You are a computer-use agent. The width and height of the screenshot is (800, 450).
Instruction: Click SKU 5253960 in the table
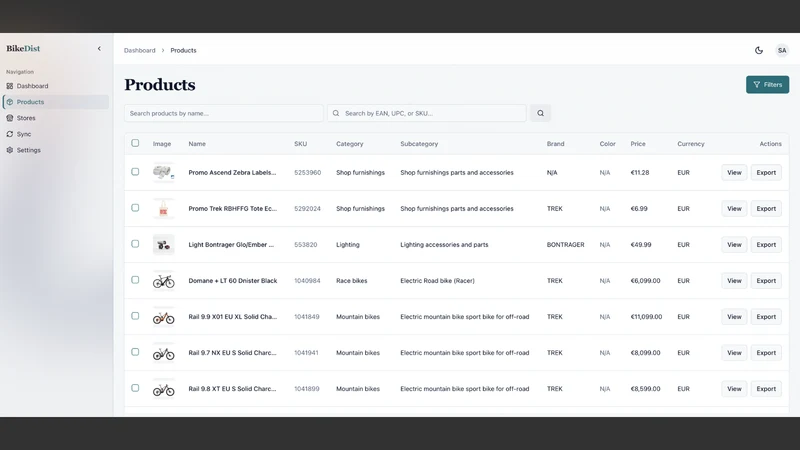pyautogui.click(x=308, y=172)
